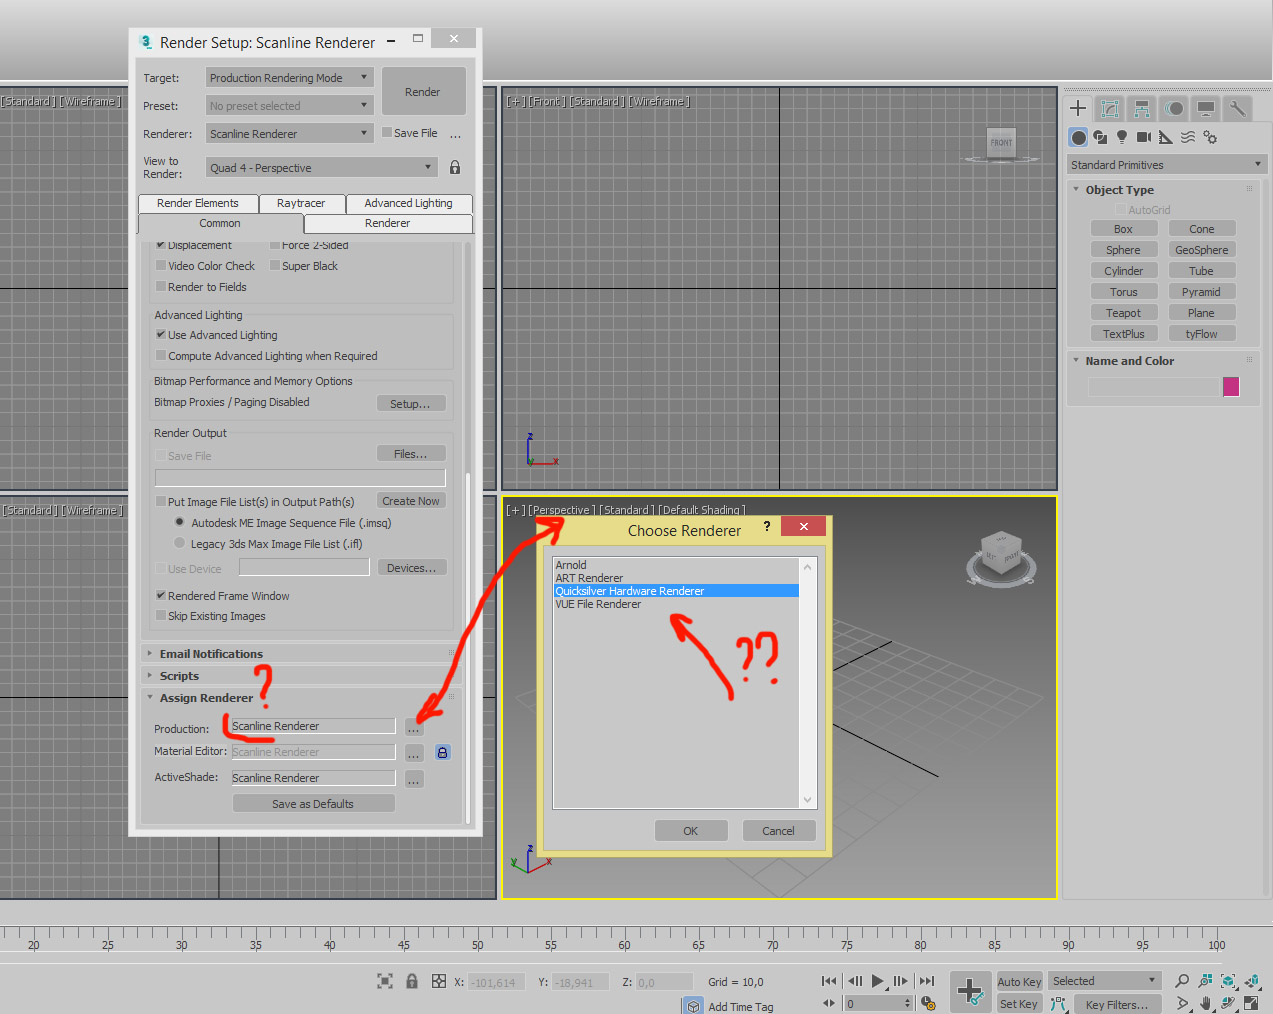Select the Space Warps category icon
Image resolution: width=1273 pixels, height=1014 pixels.
coord(1188,137)
